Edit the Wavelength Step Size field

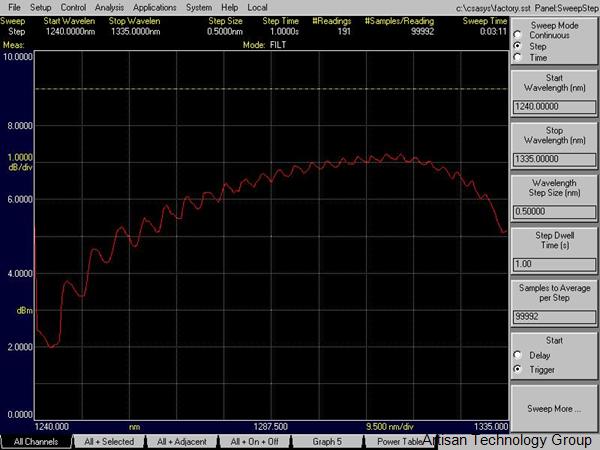[x=553, y=211]
